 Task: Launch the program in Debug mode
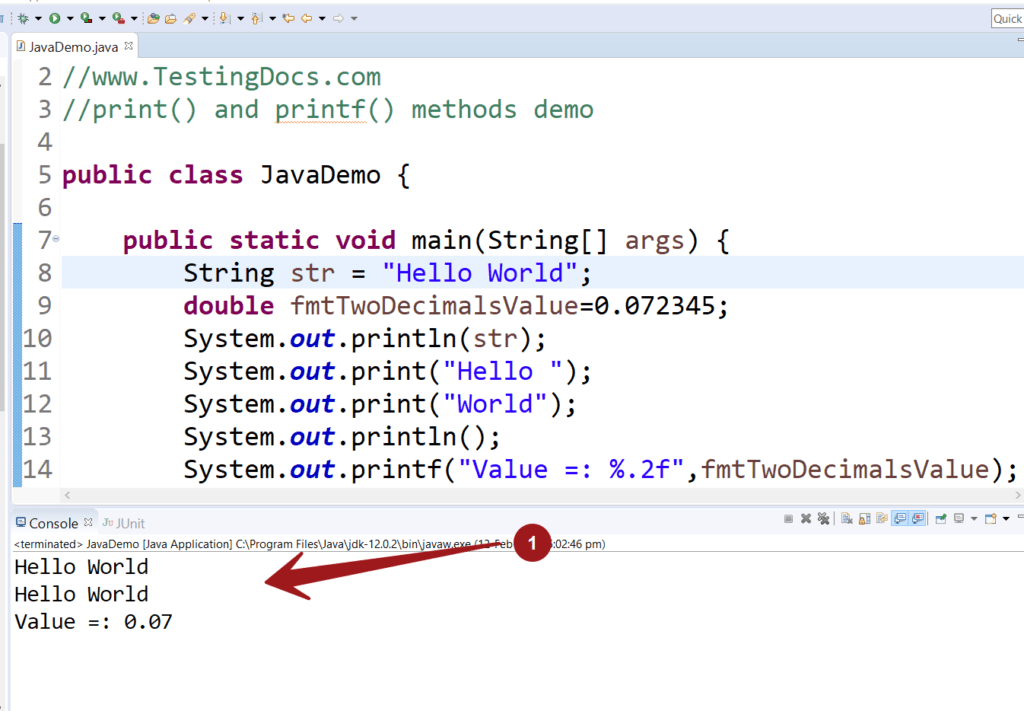(23, 17)
